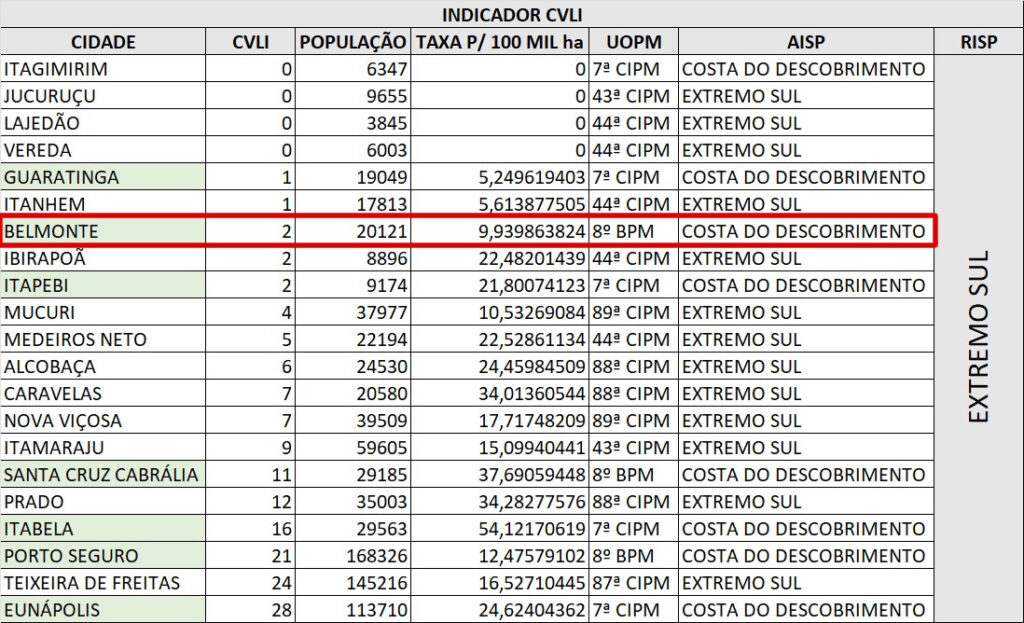
Task: Click the POPULAÇÃO column header
Action: pos(354,42)
